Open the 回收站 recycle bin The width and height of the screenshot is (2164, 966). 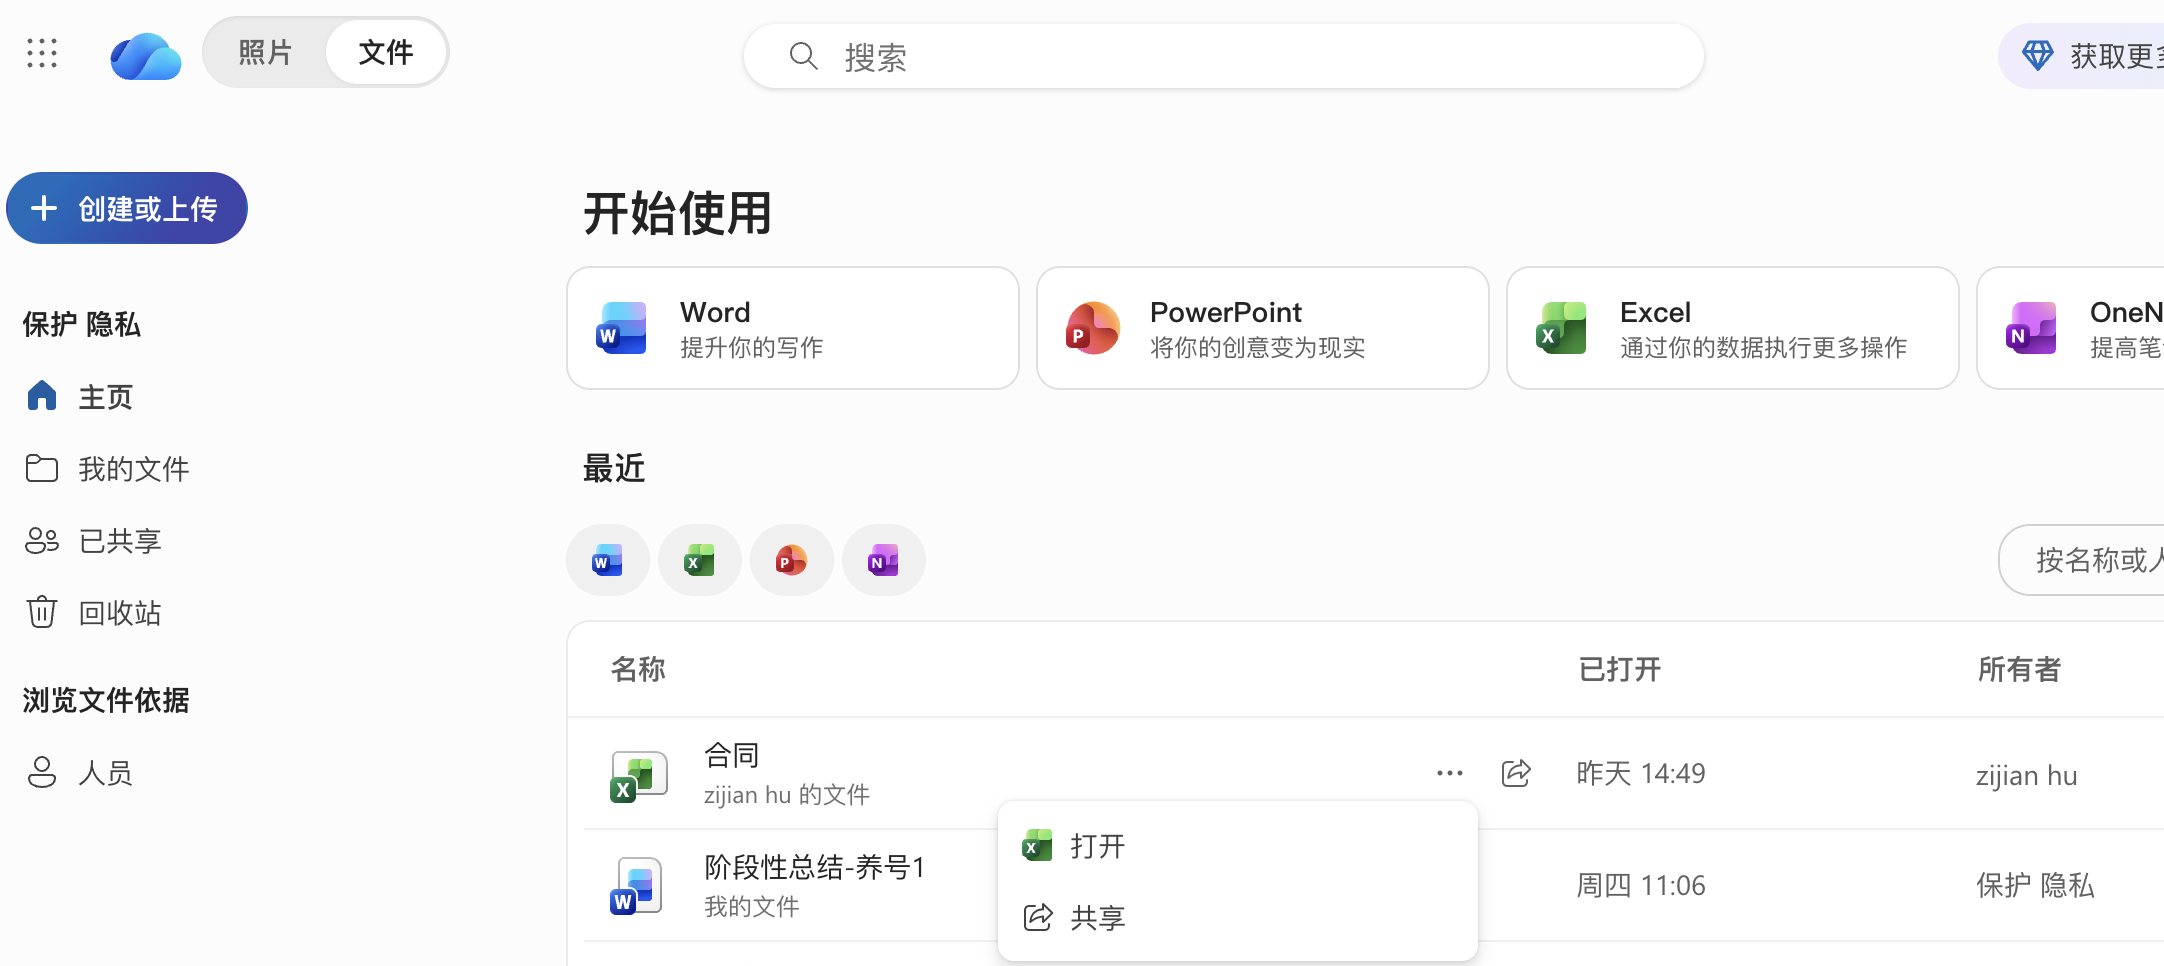point(93,613)
